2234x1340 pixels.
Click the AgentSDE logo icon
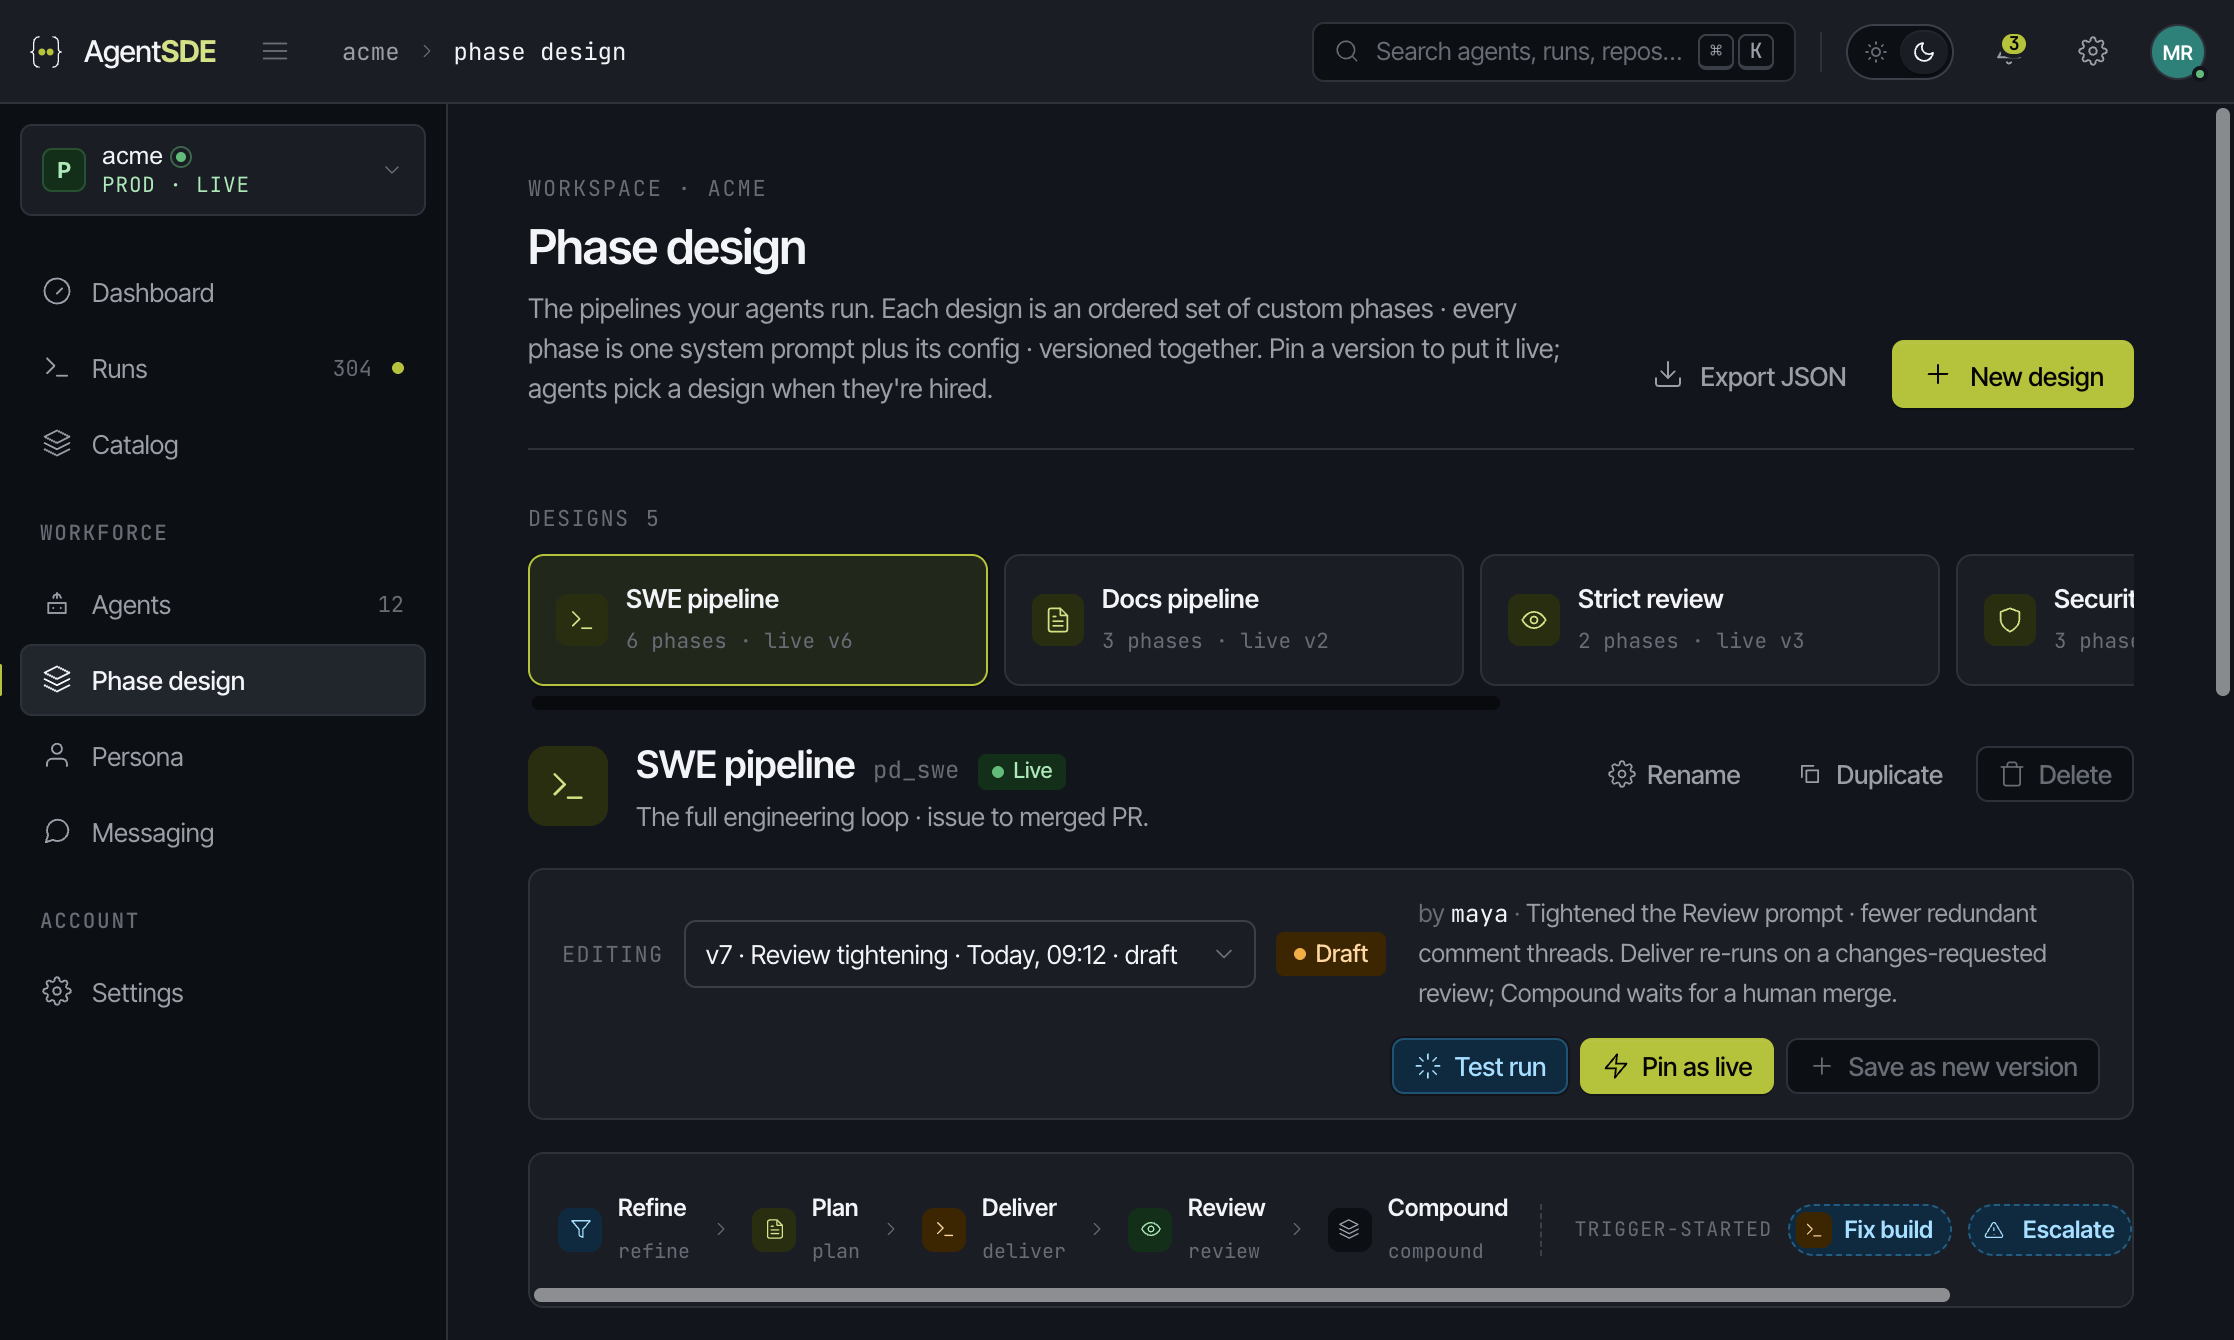point(46,51)
